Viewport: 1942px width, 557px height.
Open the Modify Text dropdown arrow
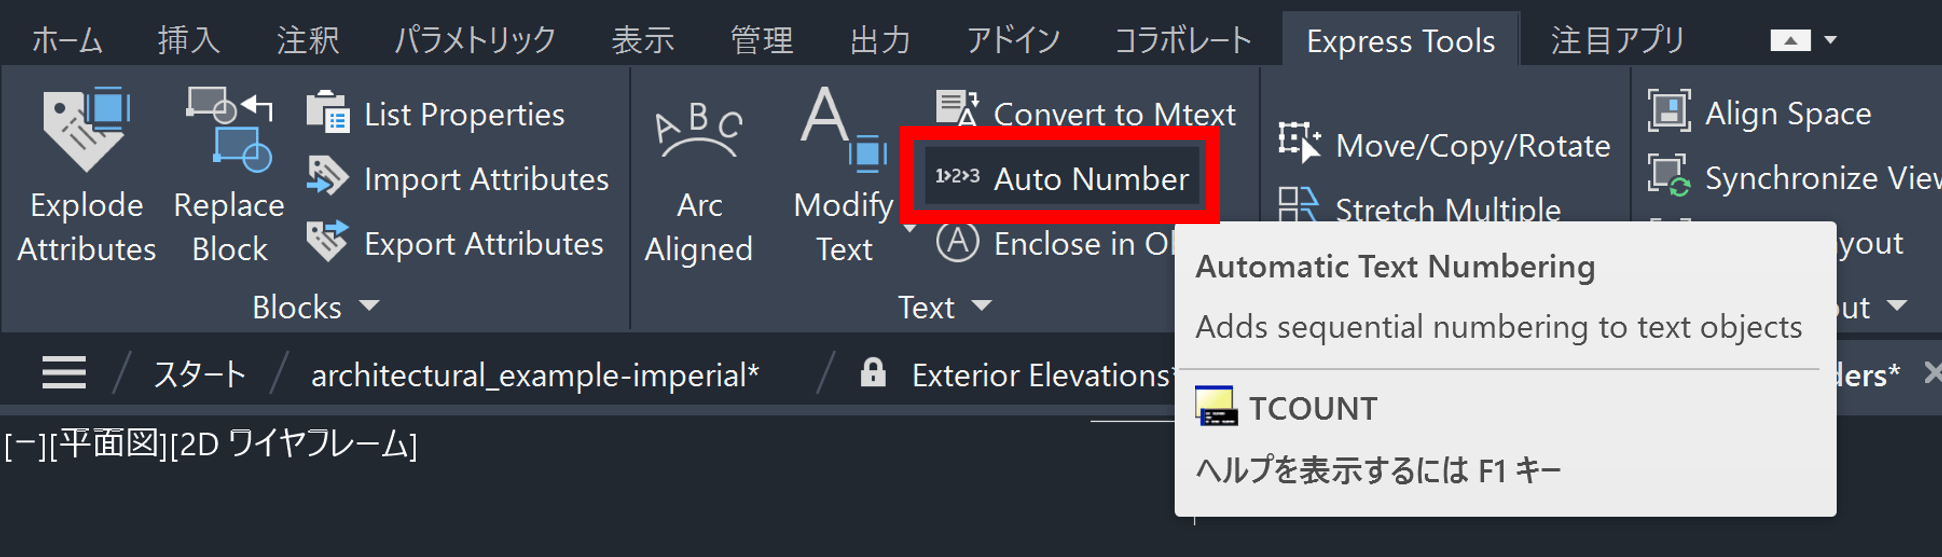pyautogui.click(x=909, y=230)
